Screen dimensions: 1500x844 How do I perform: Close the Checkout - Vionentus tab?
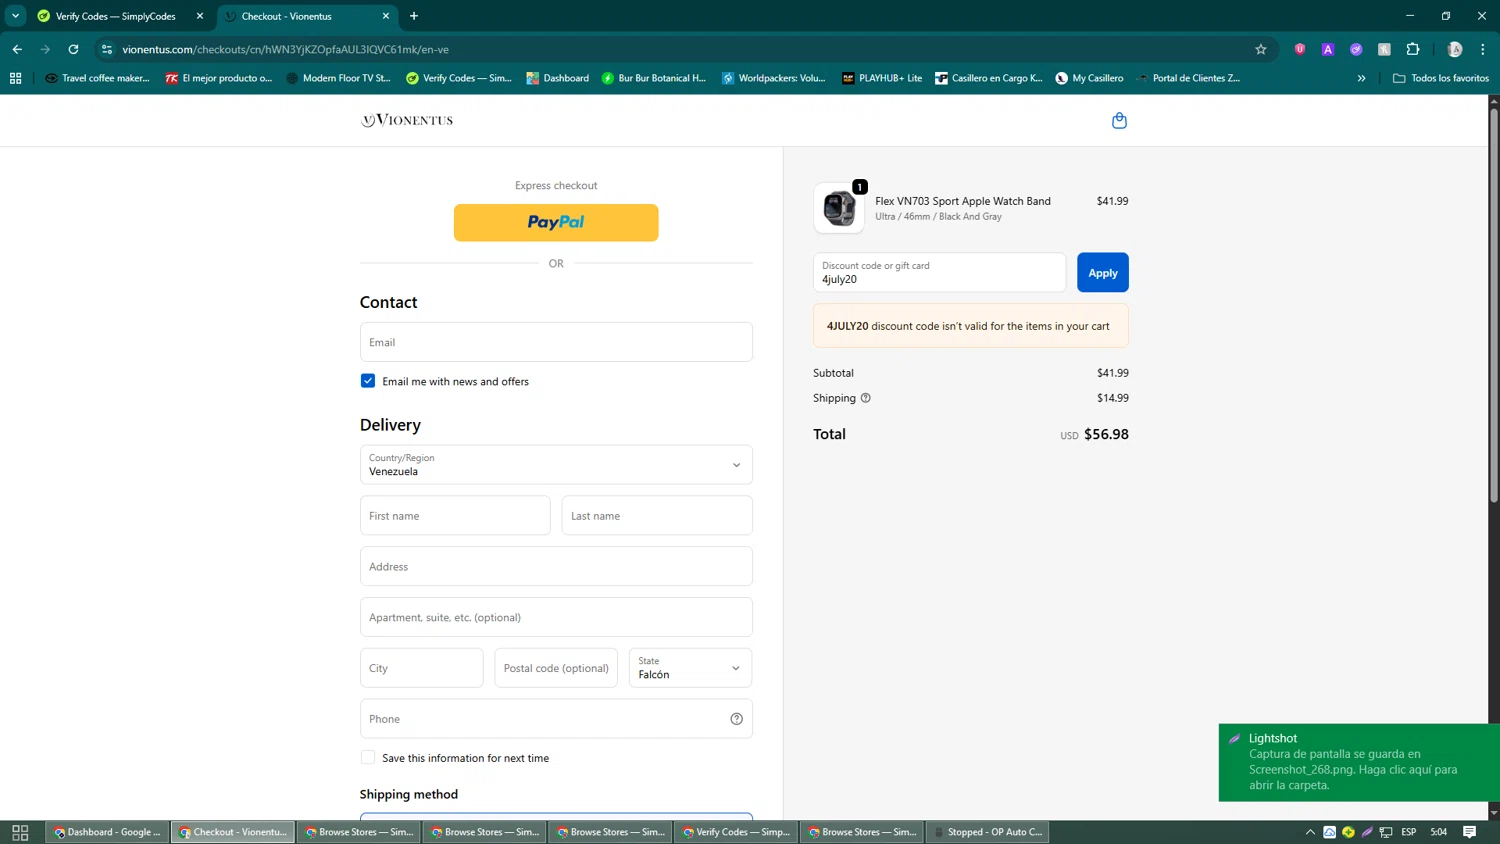[386, 16]
